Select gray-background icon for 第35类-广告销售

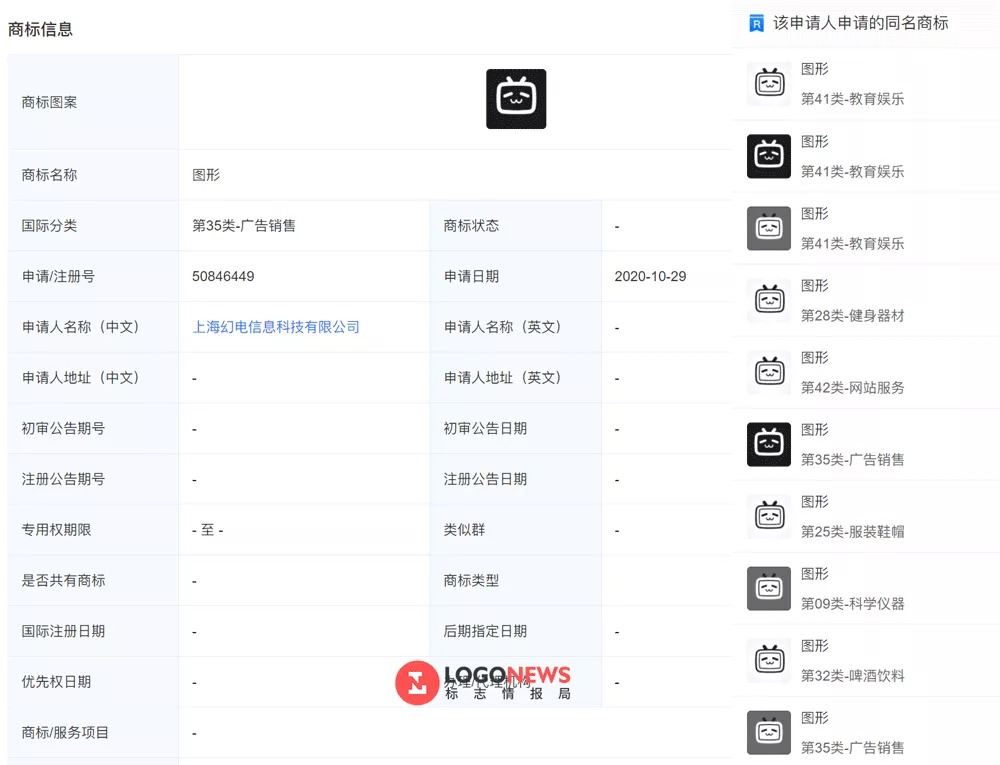(x=768, y=732)
